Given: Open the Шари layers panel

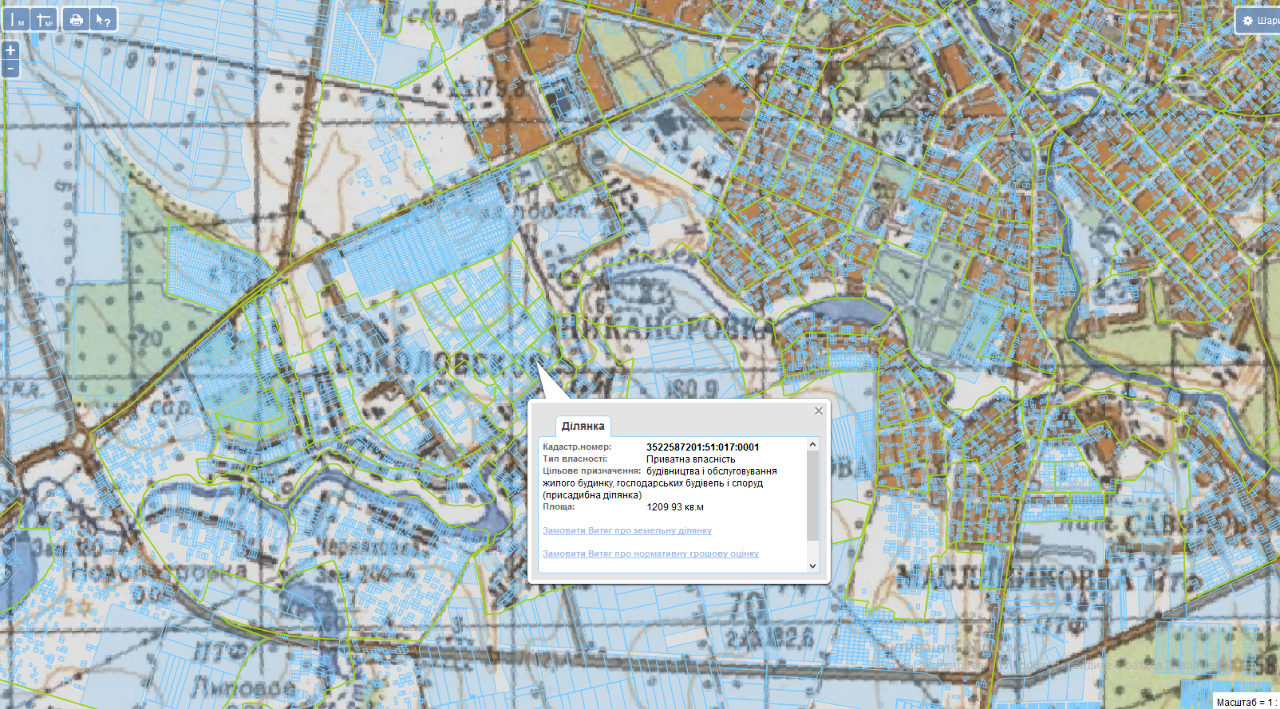Looking at the screenshot, I should (1258, 20).
